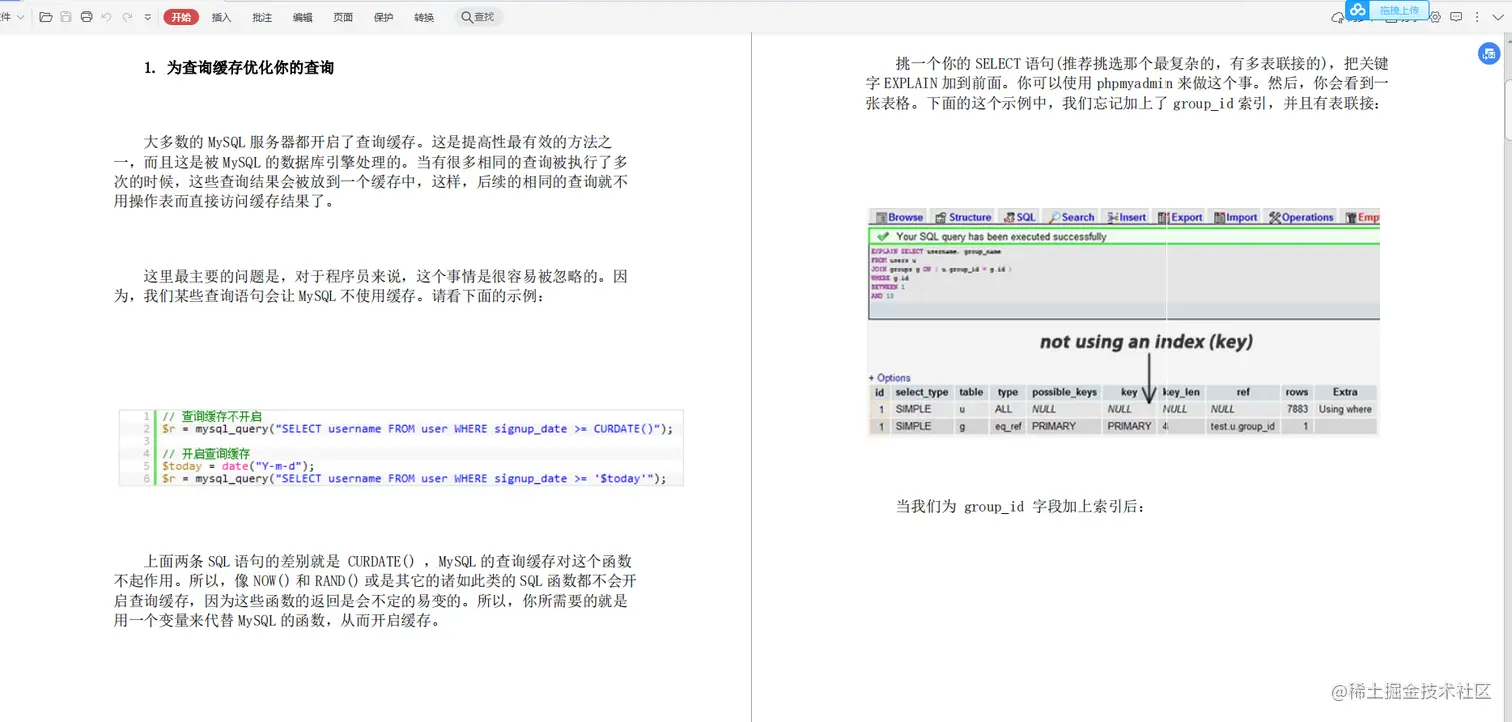Image resolution: width=1512 pixels, height=722 pixels.
Task: Click the code comment '// 开启查询缓存'
Action: point(205,453)
